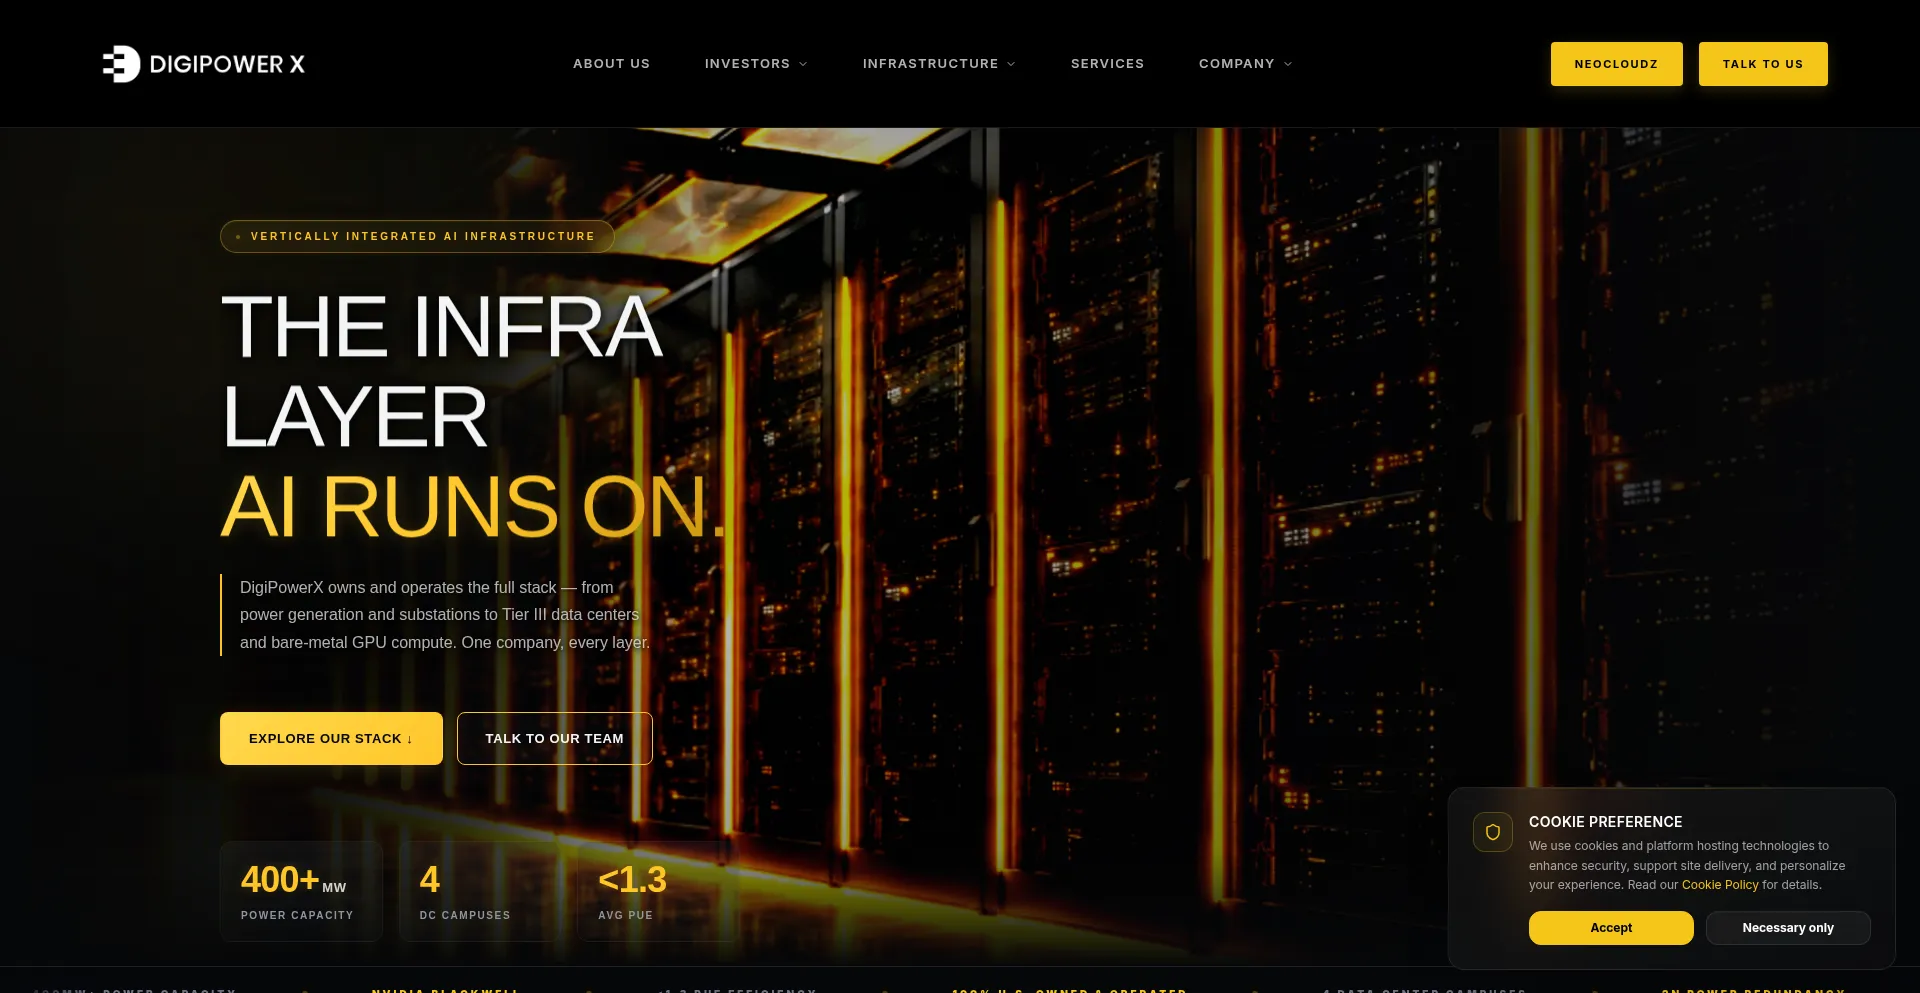
Task: Click the shield icon in cookie banner
Action: pyautogui.click(x=1492, y=832)
